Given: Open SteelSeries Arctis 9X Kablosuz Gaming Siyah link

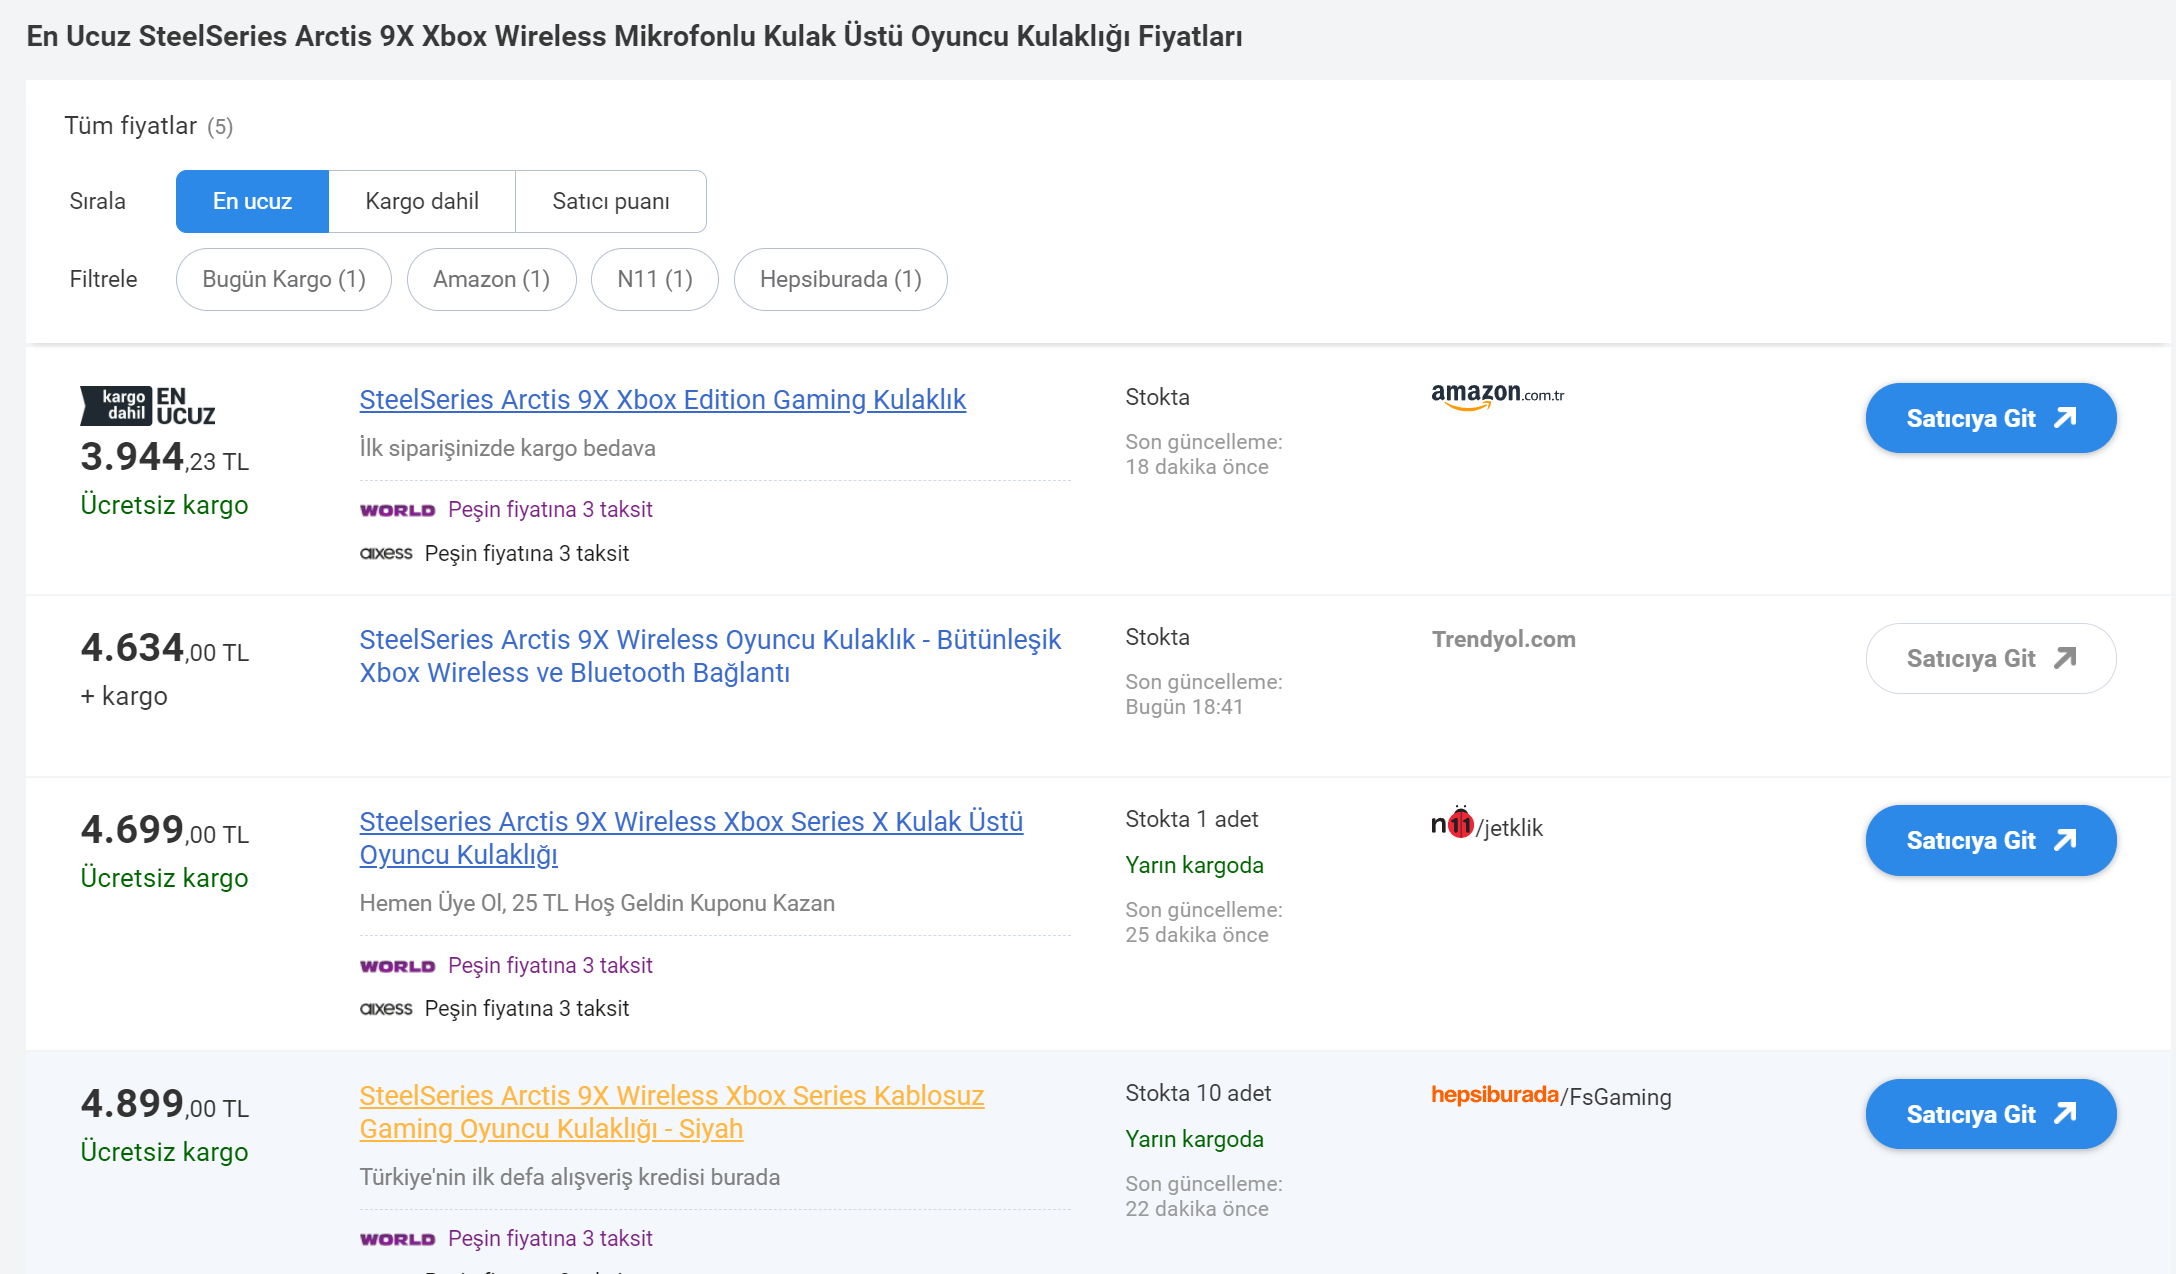Looking at the screenshot, I should point(672,1112).
